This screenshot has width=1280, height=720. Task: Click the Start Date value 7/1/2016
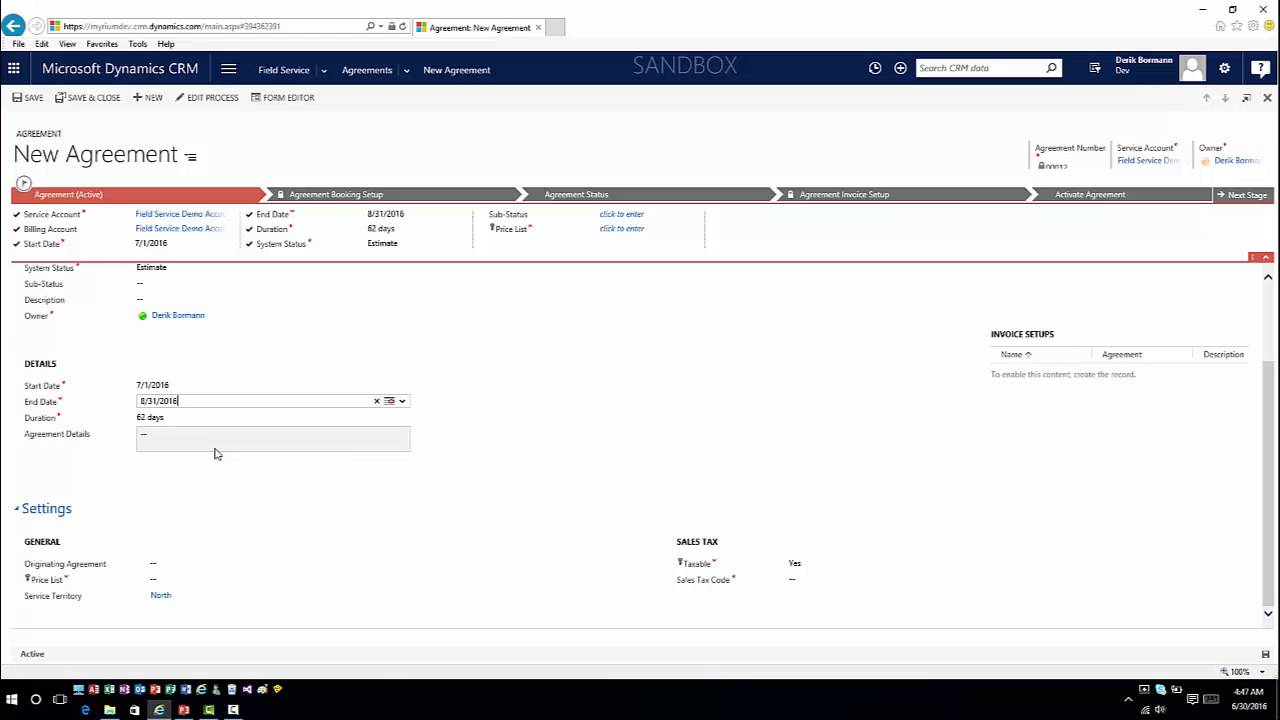pyautogui.click(x=152, y=385)
